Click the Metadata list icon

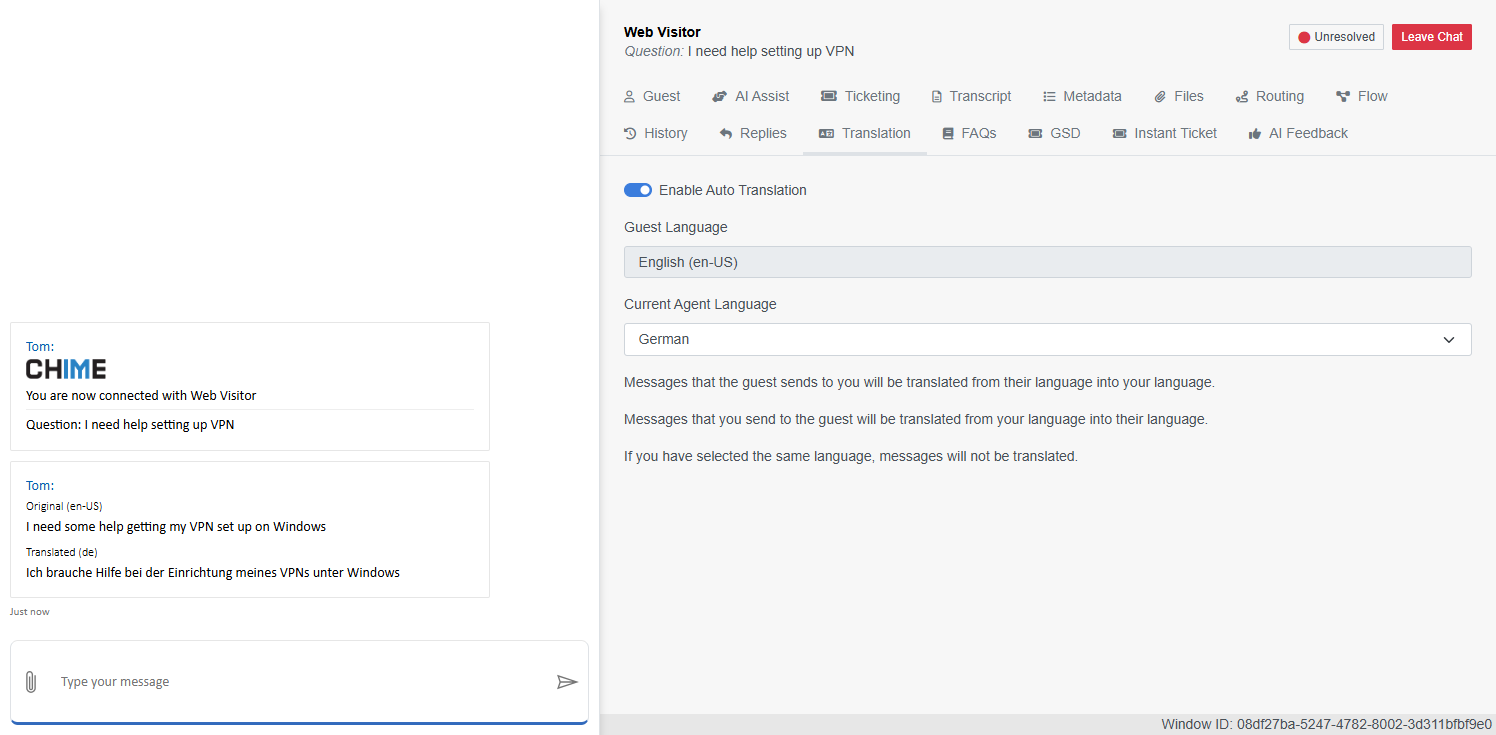(1049, 97)
